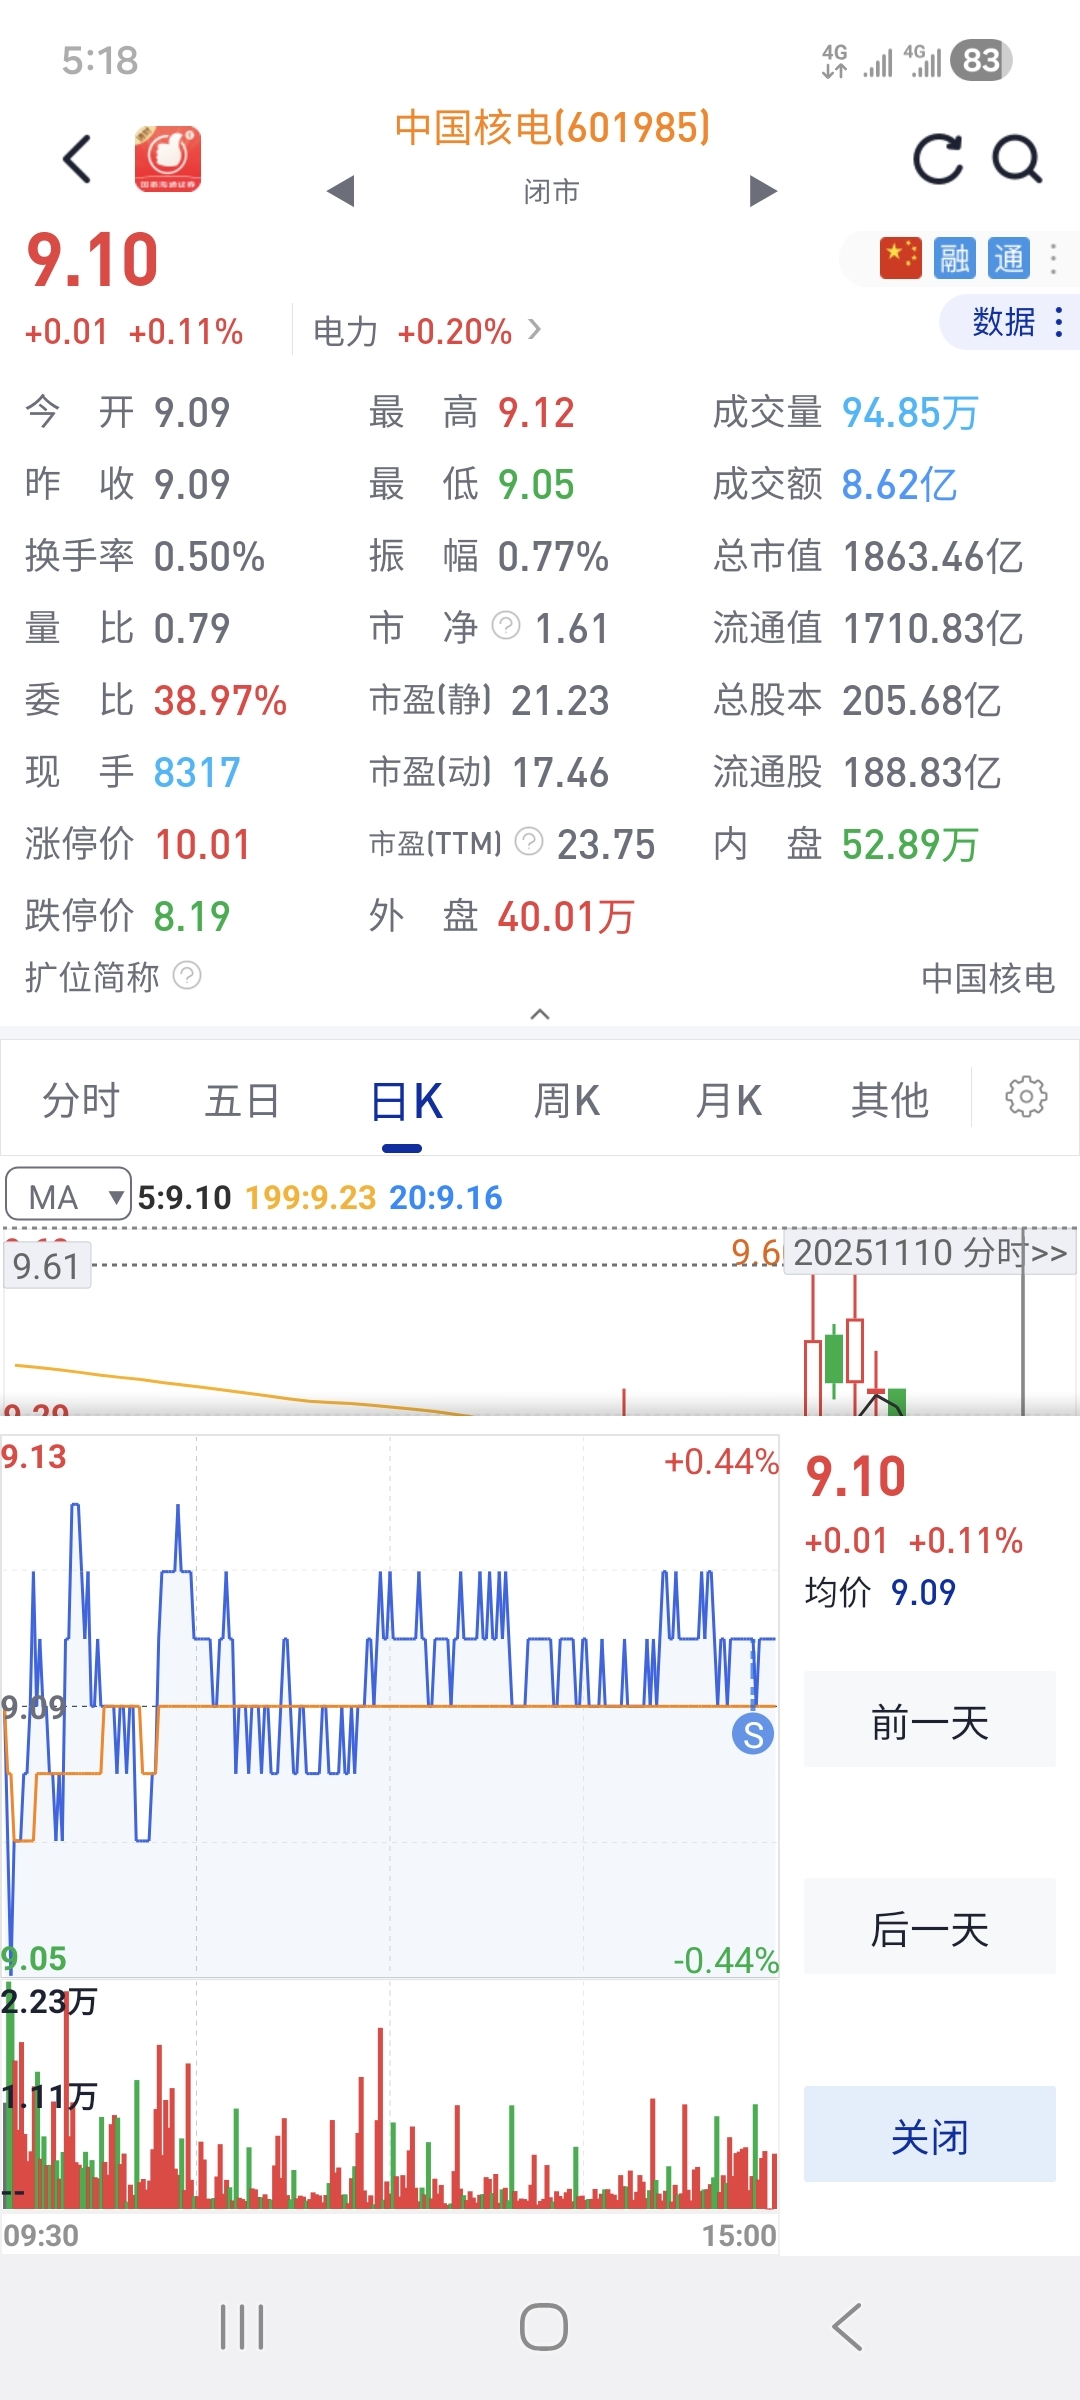Collapse the quote details panel

tap(540, 1014)
